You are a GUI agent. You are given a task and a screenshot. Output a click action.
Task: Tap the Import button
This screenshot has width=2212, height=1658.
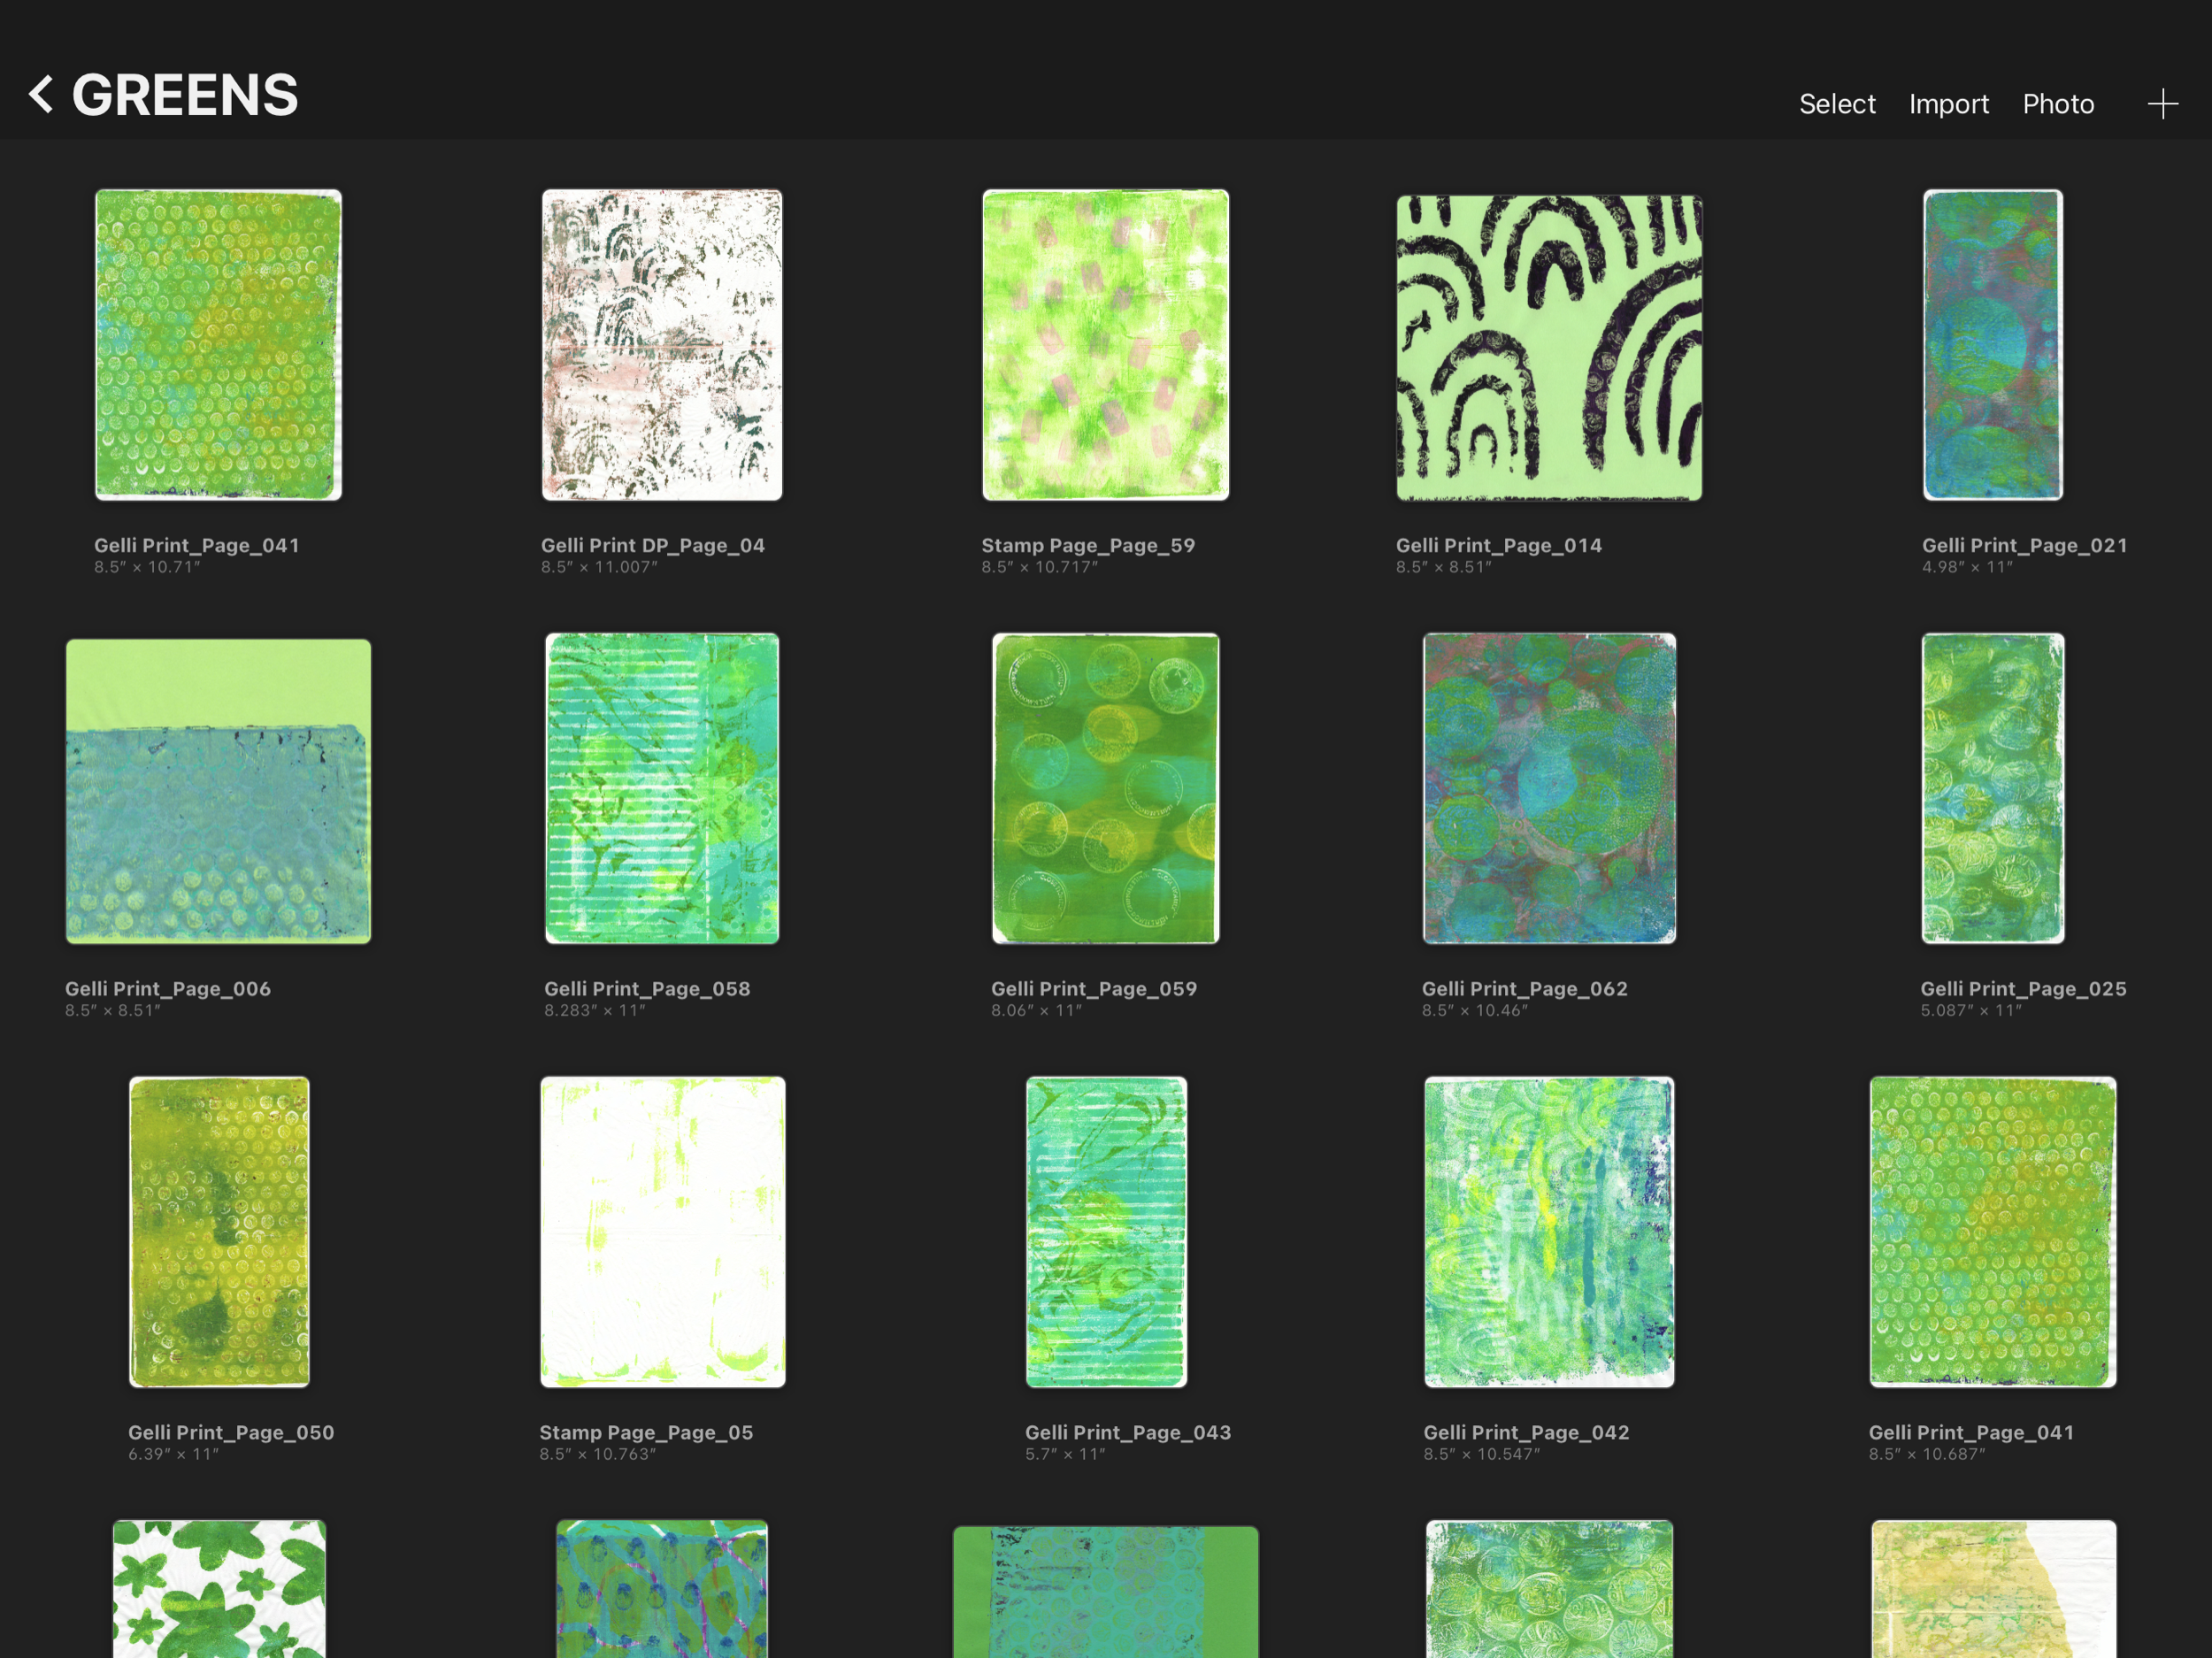1948,104
